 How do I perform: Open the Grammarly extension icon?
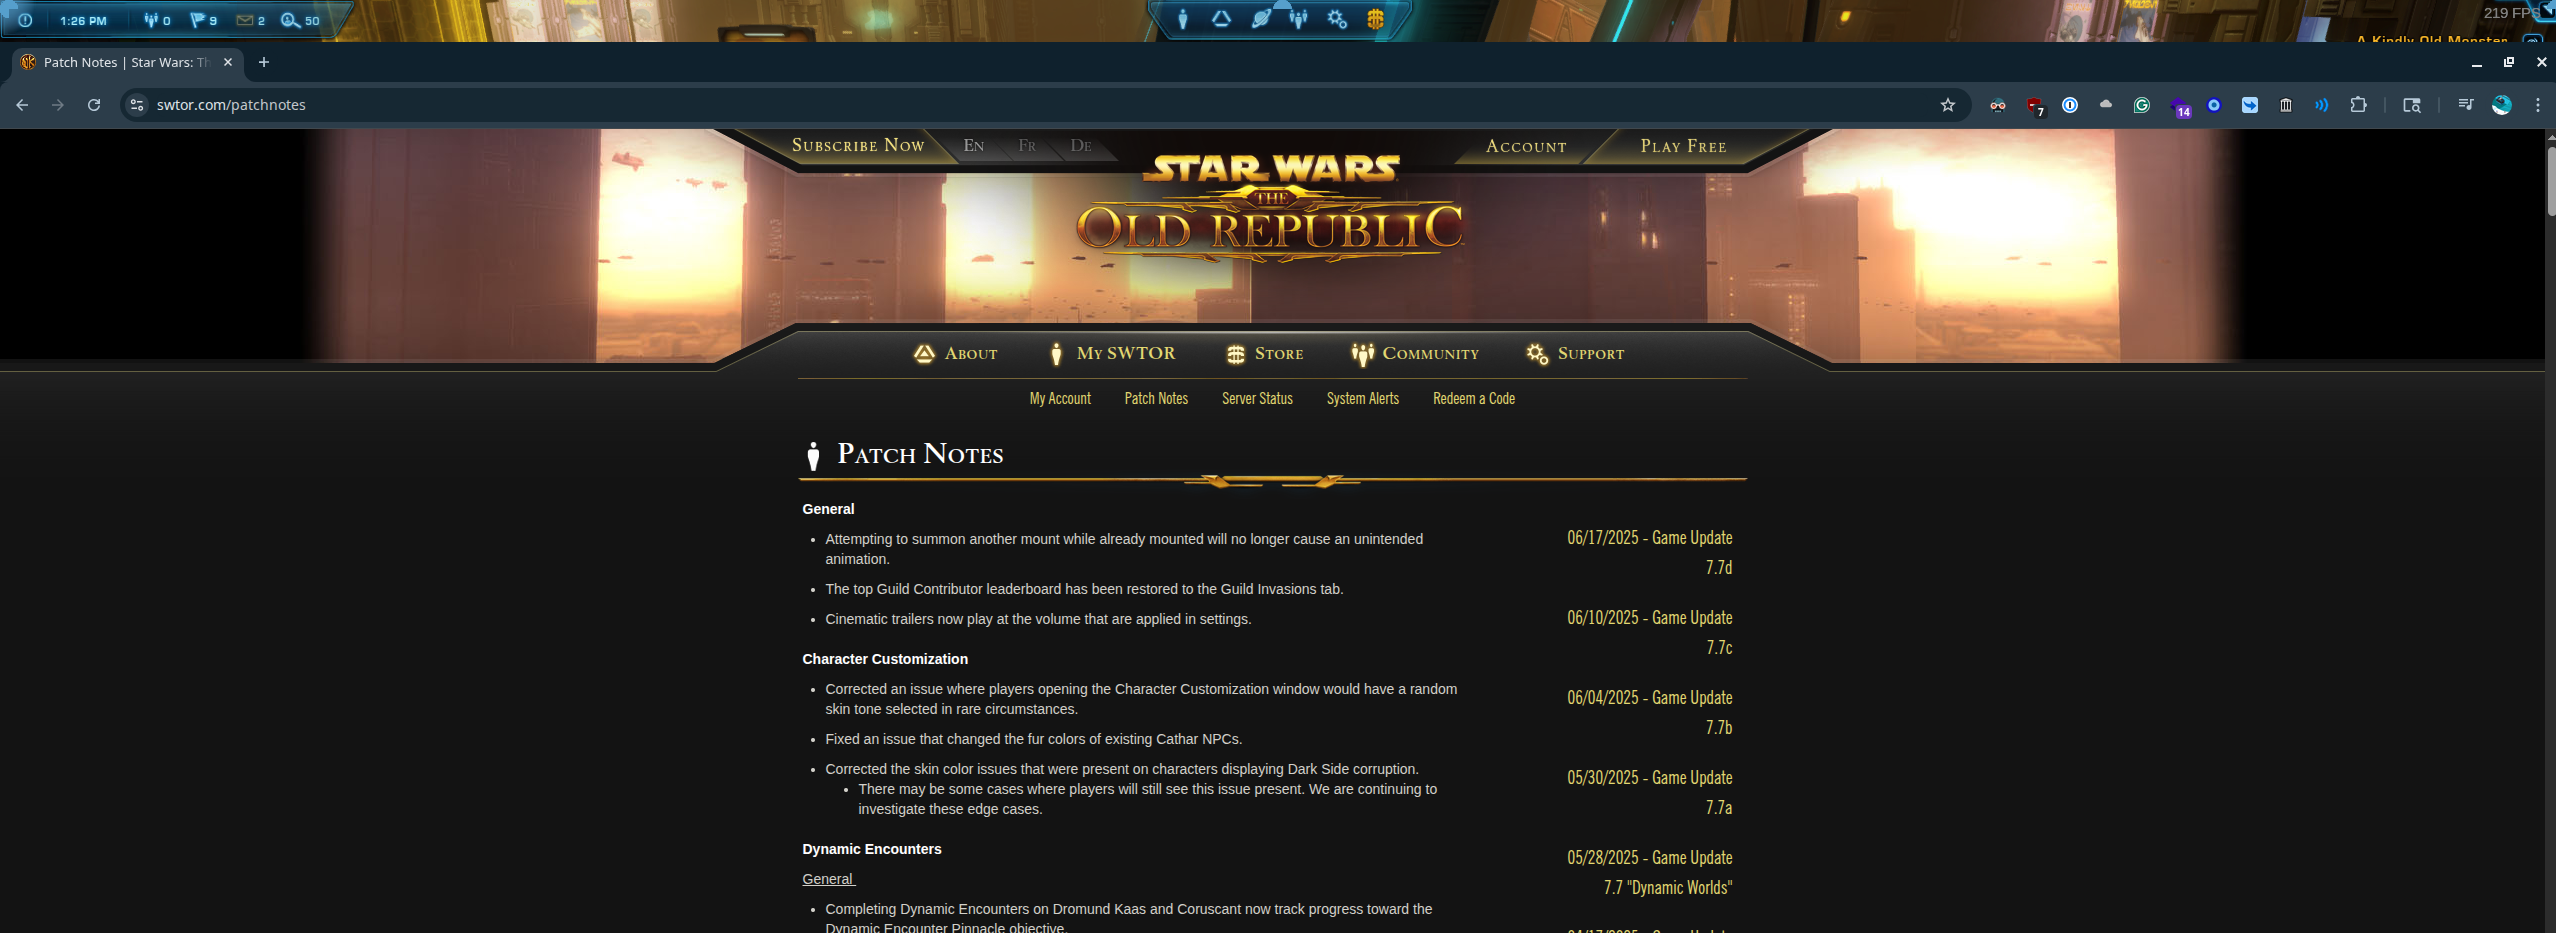tap(2142, 105)
